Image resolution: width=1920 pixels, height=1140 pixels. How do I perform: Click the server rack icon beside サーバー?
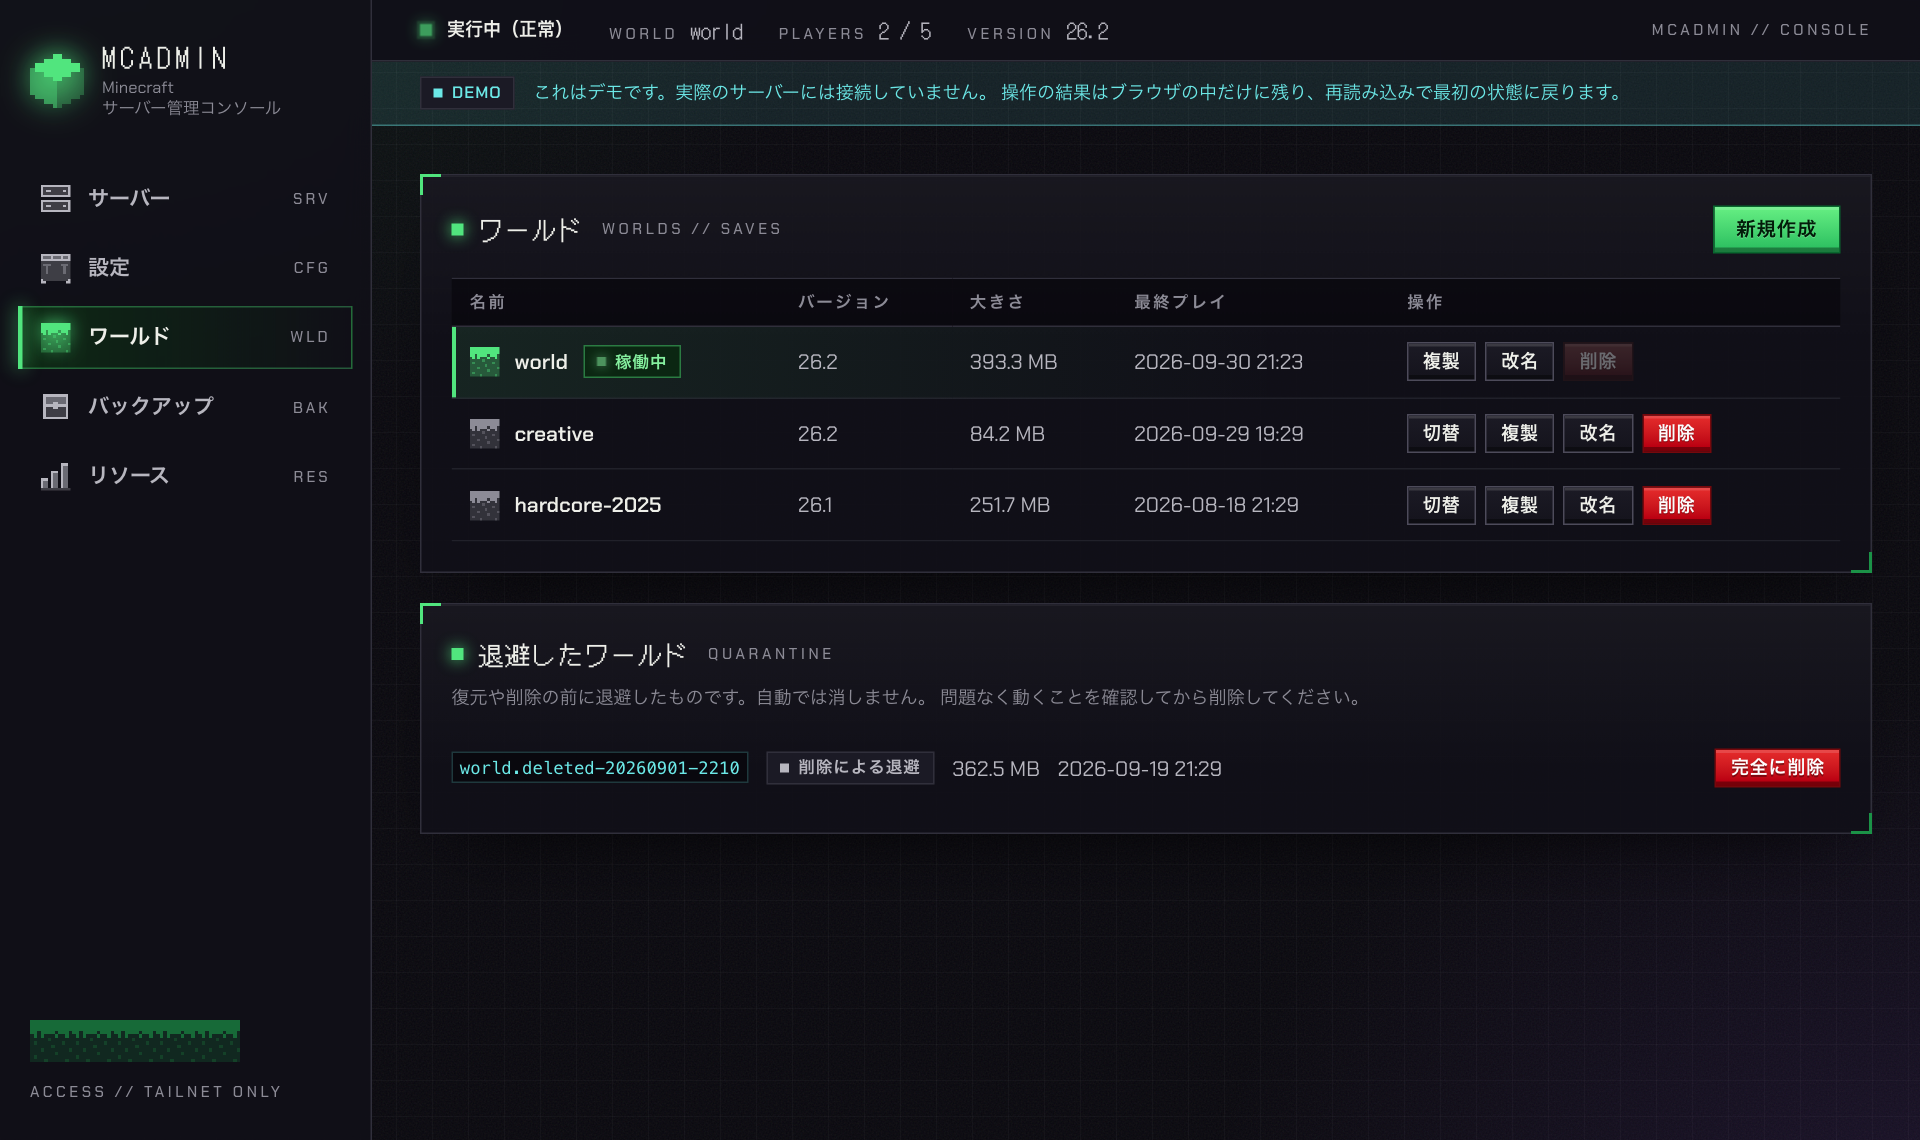coord(55,198)
